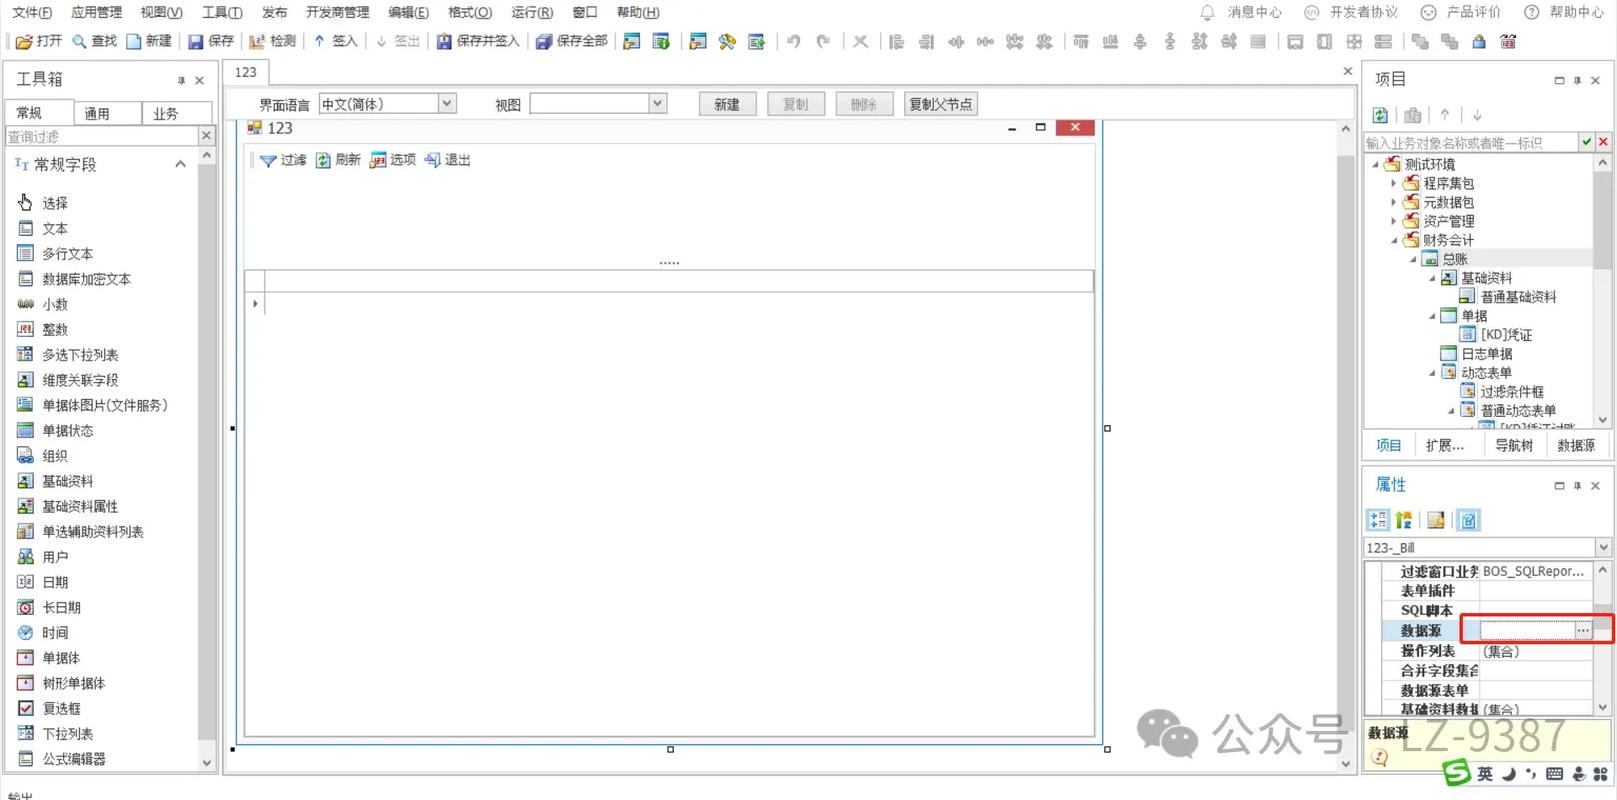Click the confirm checkmark beside project search
This screenshot has width=1617, height=800.
point(1586,142)
